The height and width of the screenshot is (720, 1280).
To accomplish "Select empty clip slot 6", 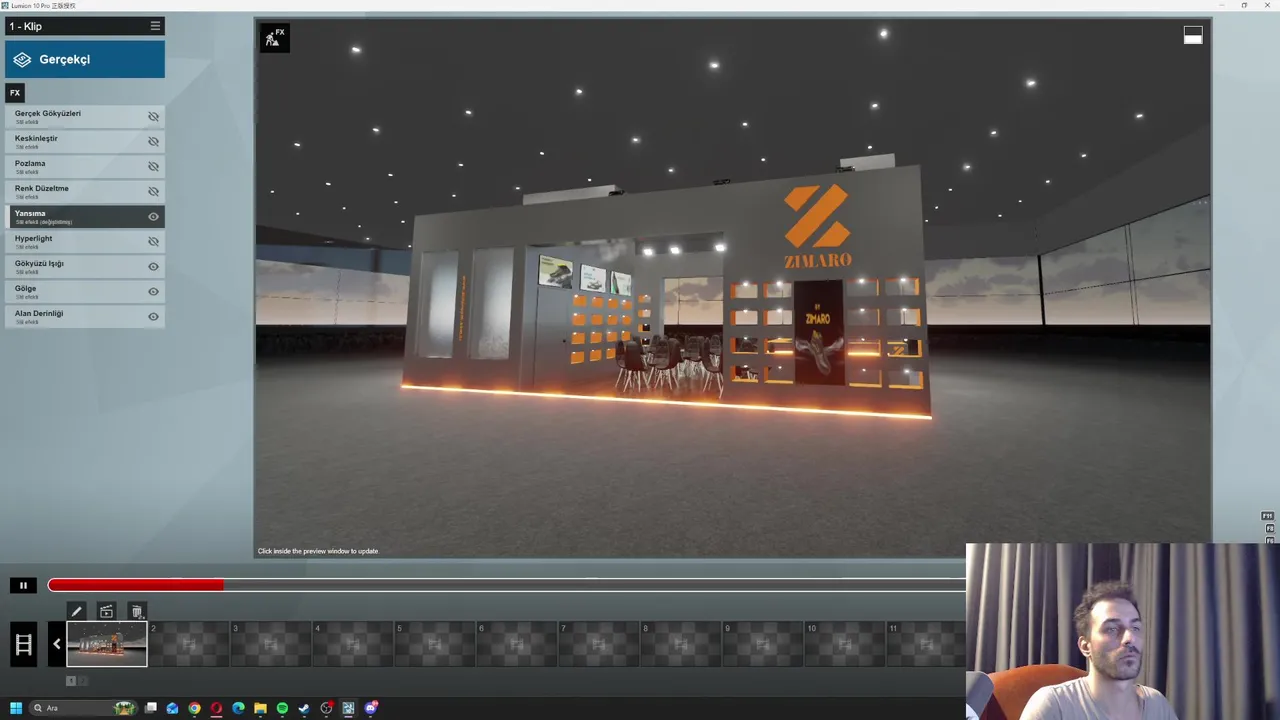I will tap(517, 644).
